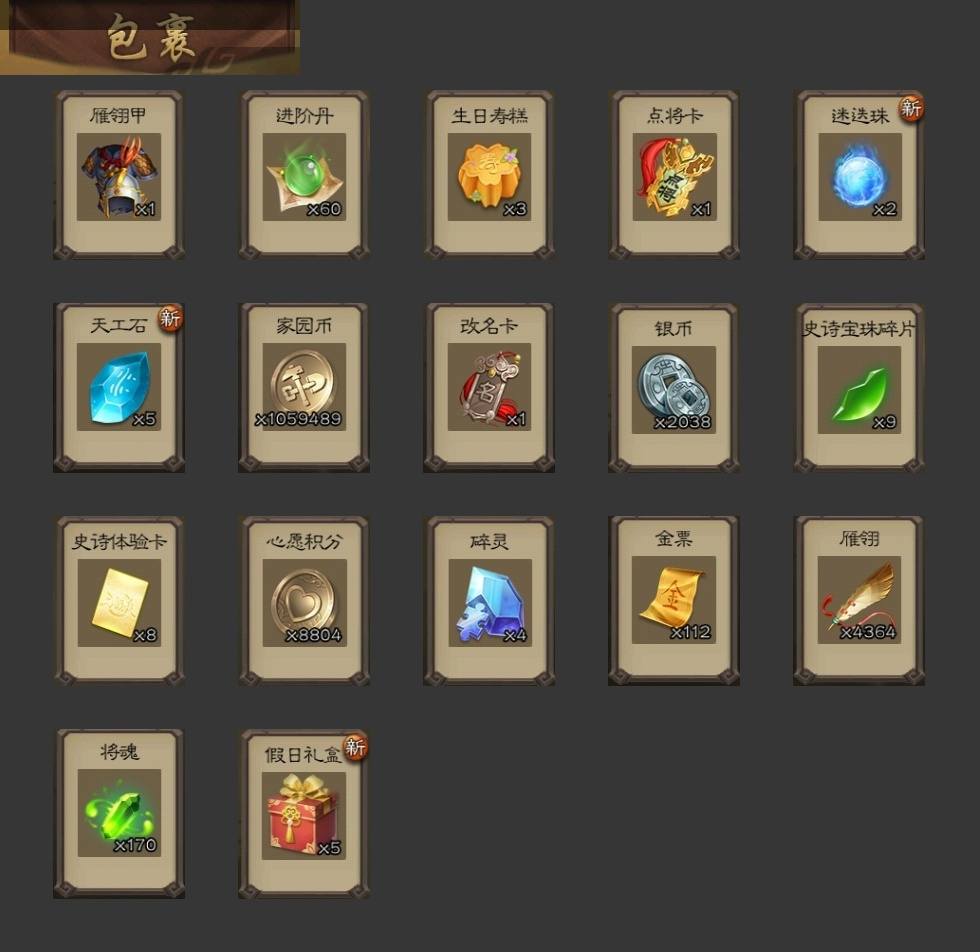Select the 金票 golden scroll item
Viewport: 980px width, 952px height.
pyautogui.click(x=674, y=601)
